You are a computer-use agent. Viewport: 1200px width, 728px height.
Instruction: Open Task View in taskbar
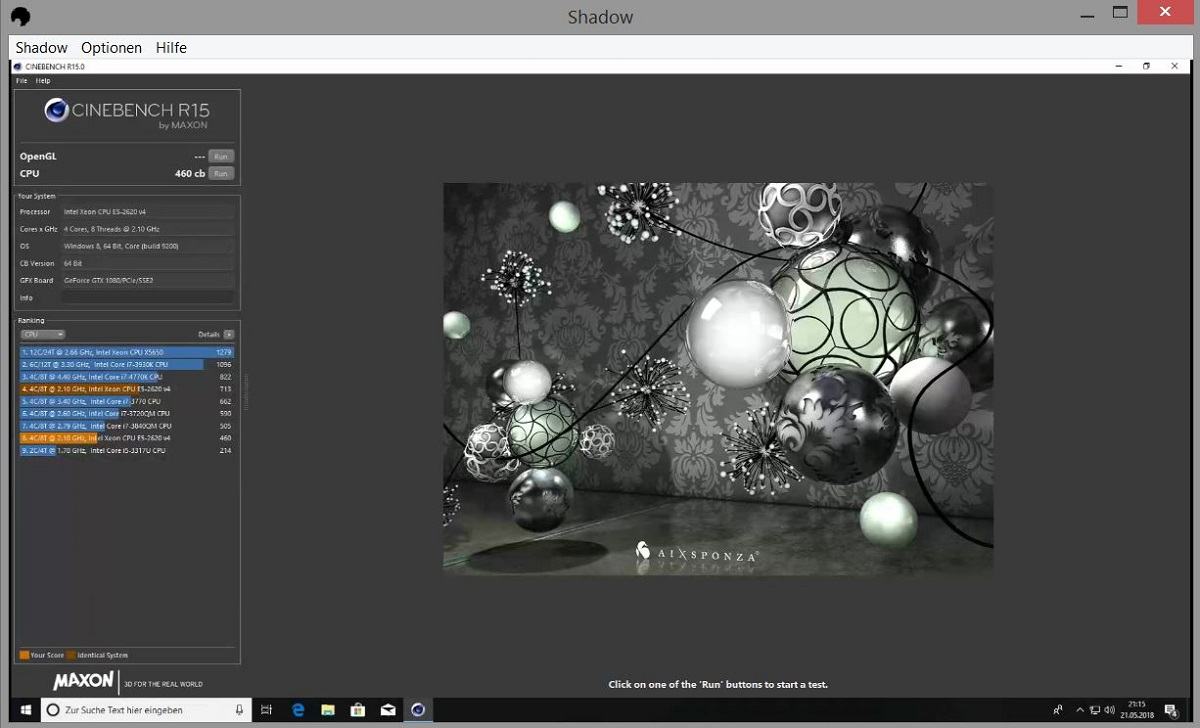pyautogui.click(x=267, y=710)
